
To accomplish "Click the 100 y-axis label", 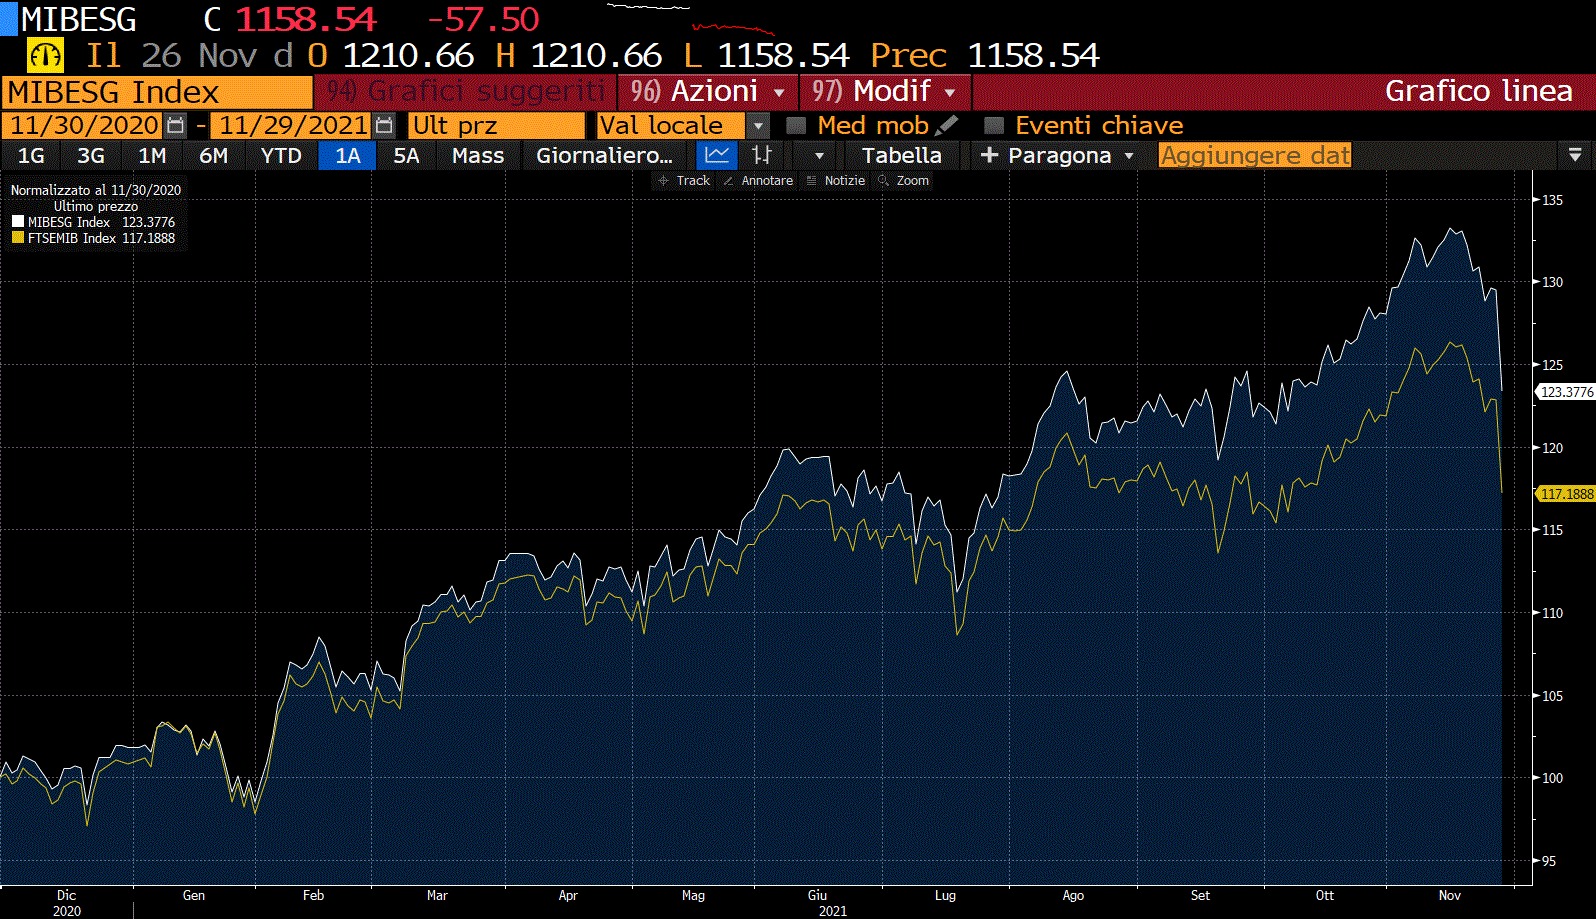I will coord(1552,778).
